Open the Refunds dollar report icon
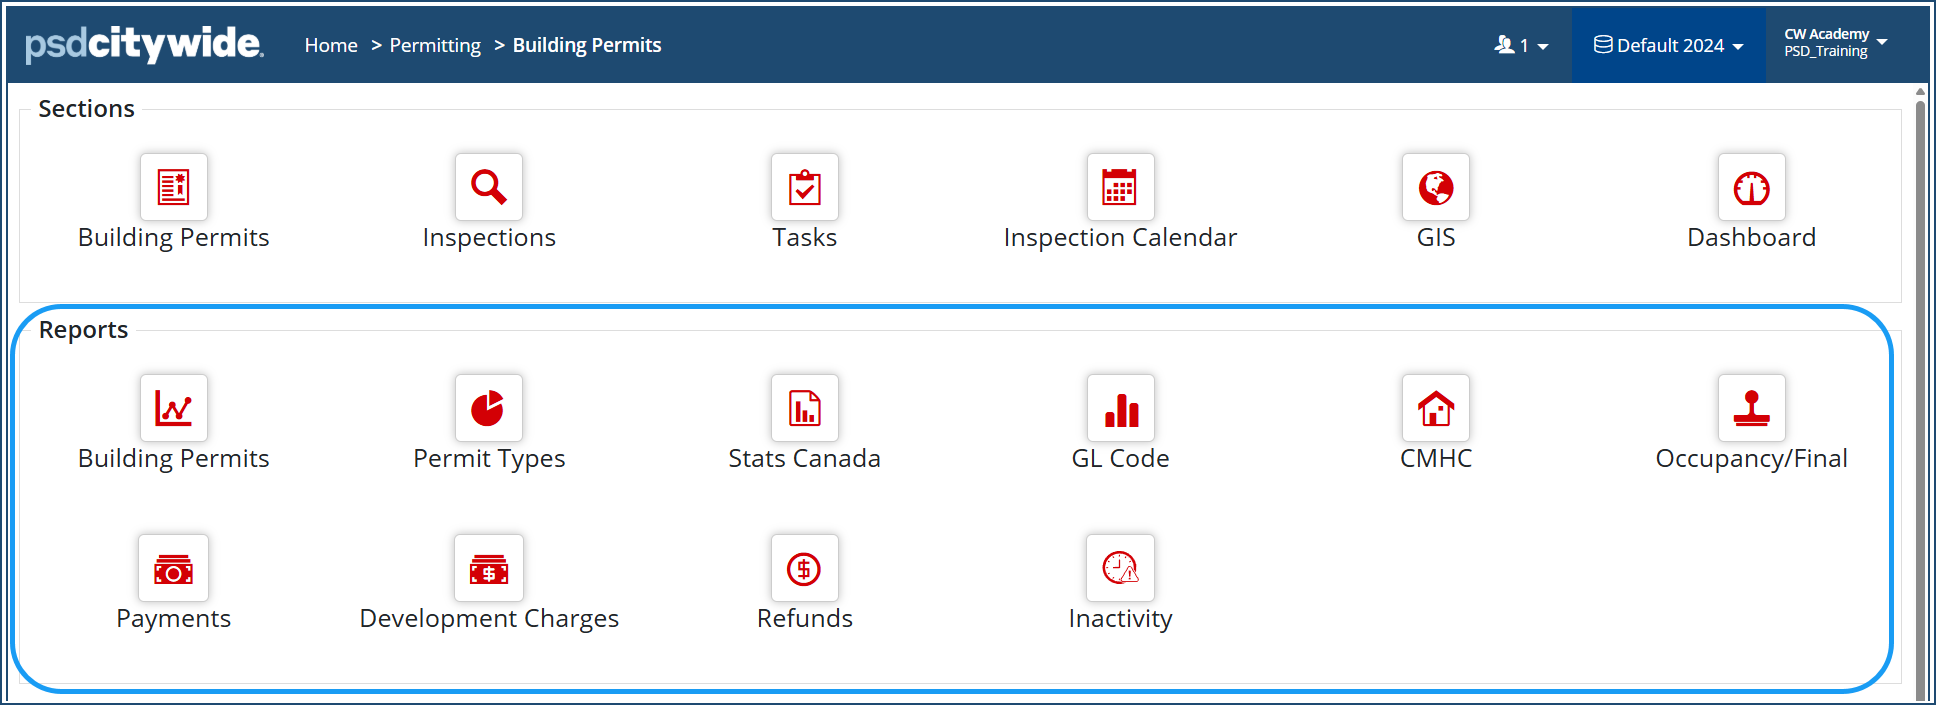The width and height of the screenshot is (1936, 705). [805, 568]
